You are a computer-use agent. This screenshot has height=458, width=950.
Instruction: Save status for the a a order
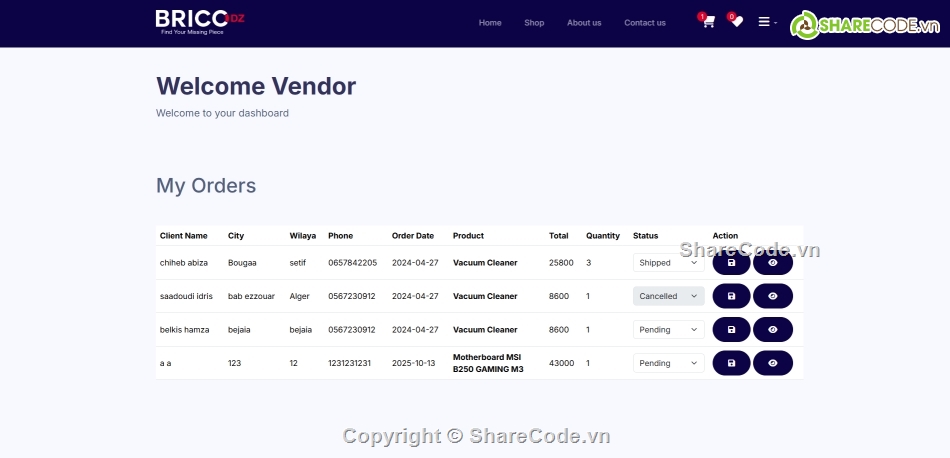pyautogui.click(x=731, y=363)
